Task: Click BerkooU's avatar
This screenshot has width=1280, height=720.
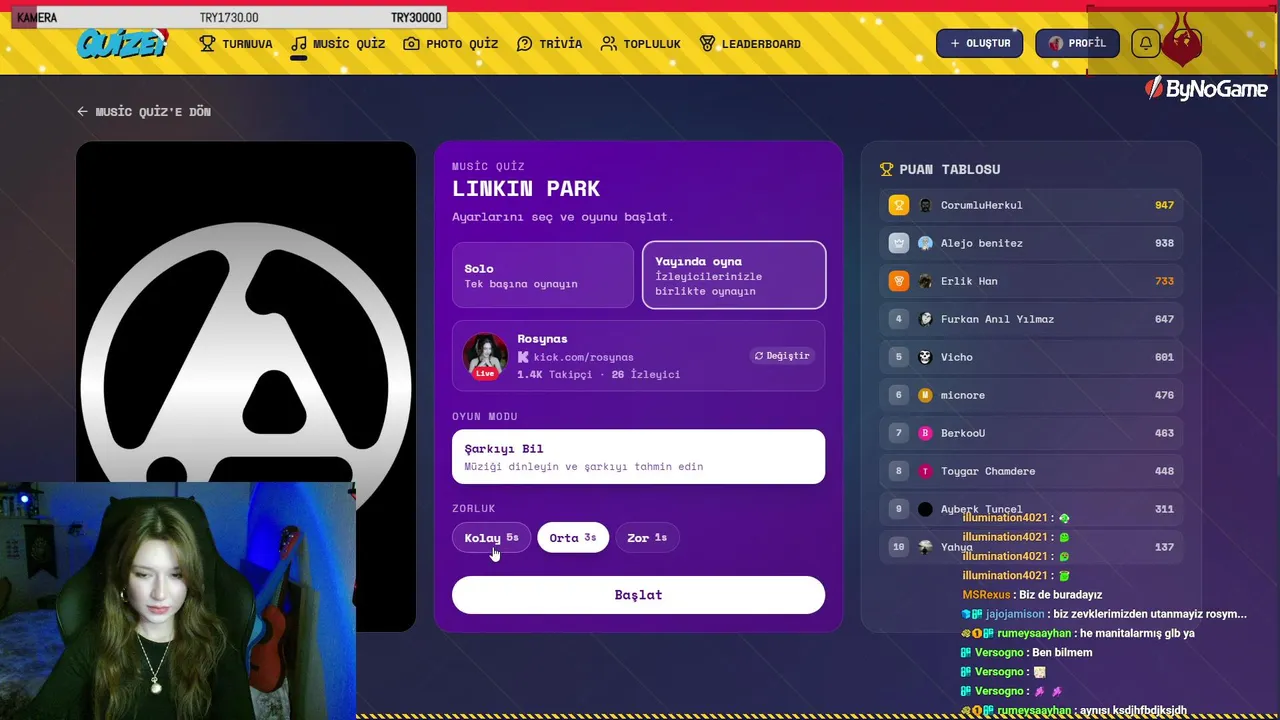Action: pos(925,433)
